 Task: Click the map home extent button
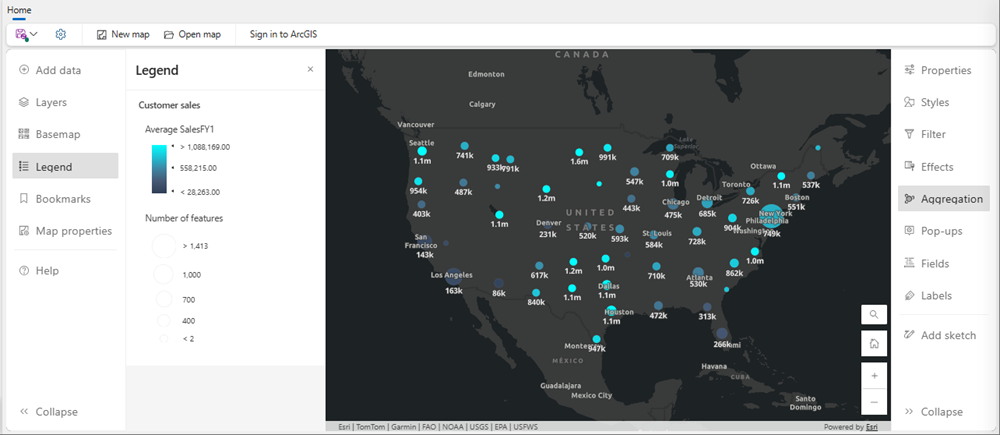(x=874, y=343)
